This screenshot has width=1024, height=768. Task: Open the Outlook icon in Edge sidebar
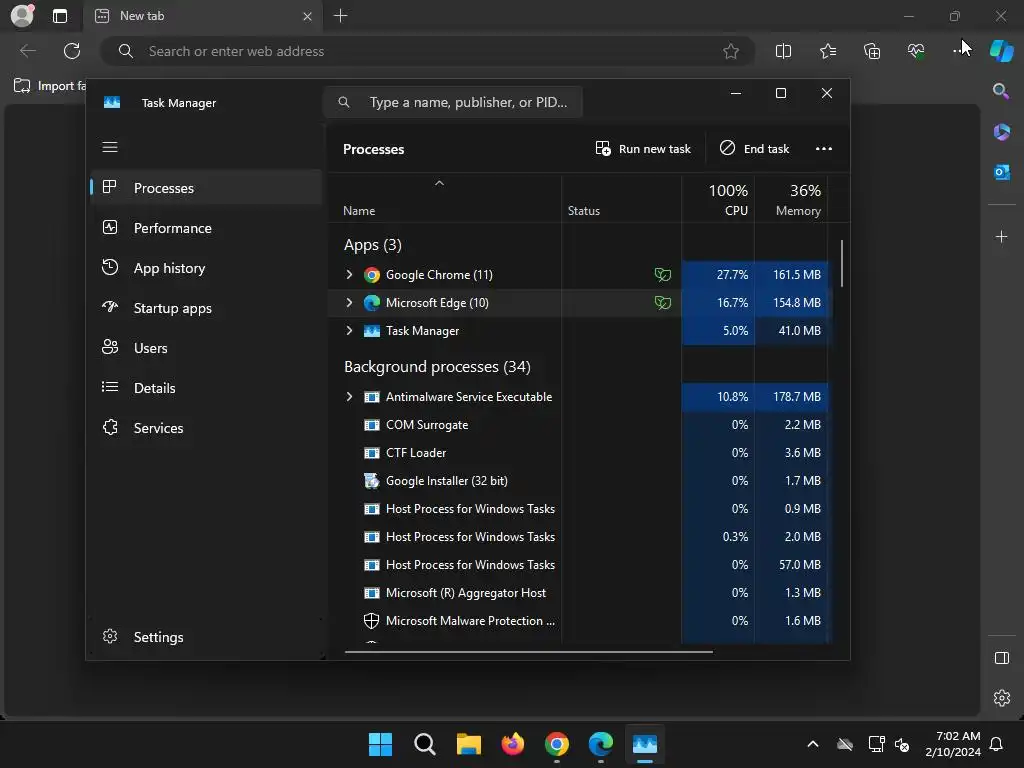click(x=1001, y=172)
